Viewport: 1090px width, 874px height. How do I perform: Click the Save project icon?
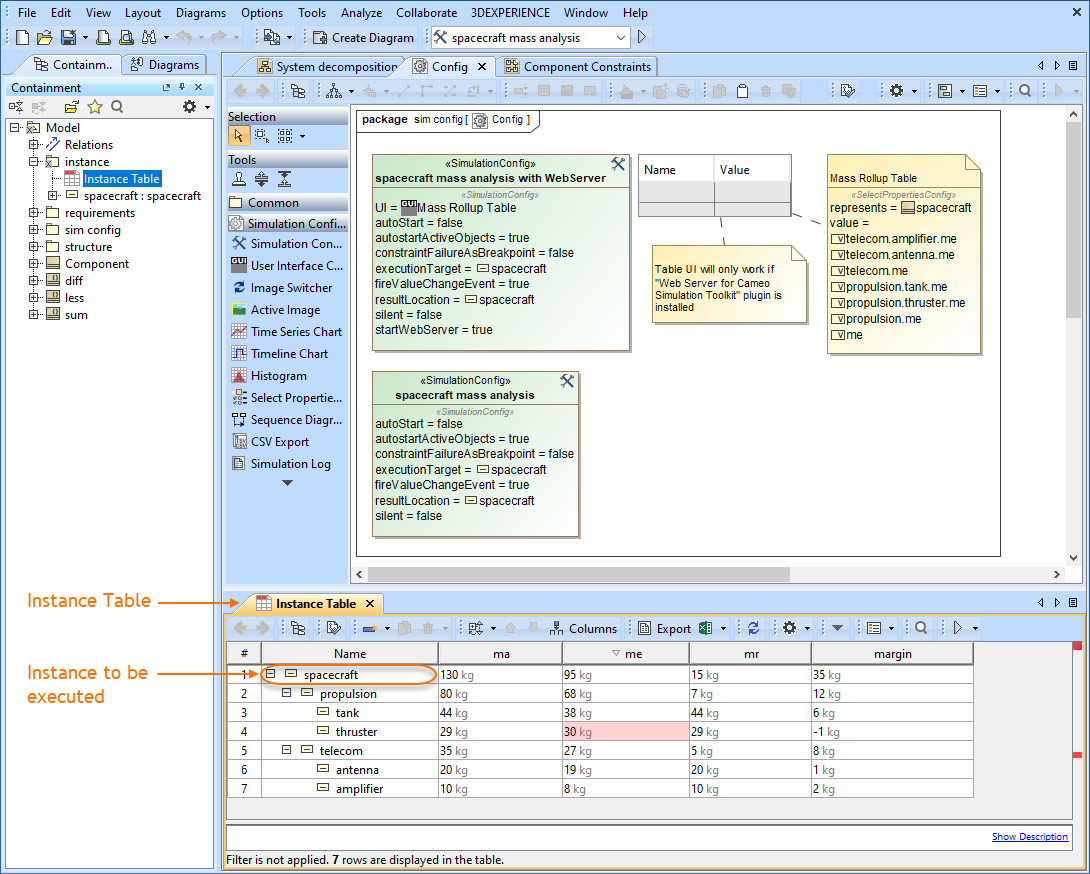point(68,38)
